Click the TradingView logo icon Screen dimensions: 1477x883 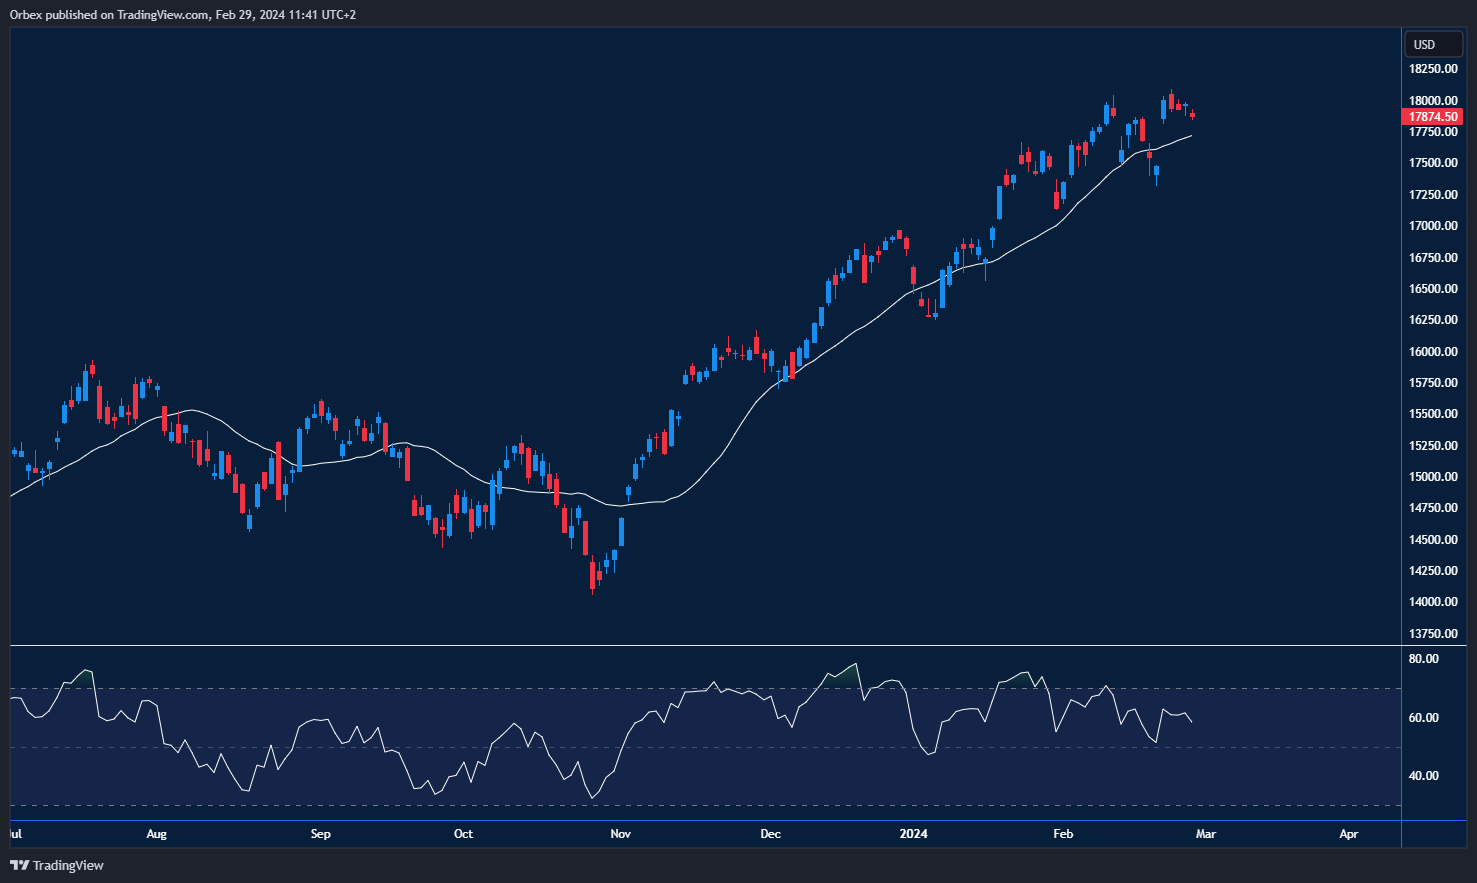point(17,865)
